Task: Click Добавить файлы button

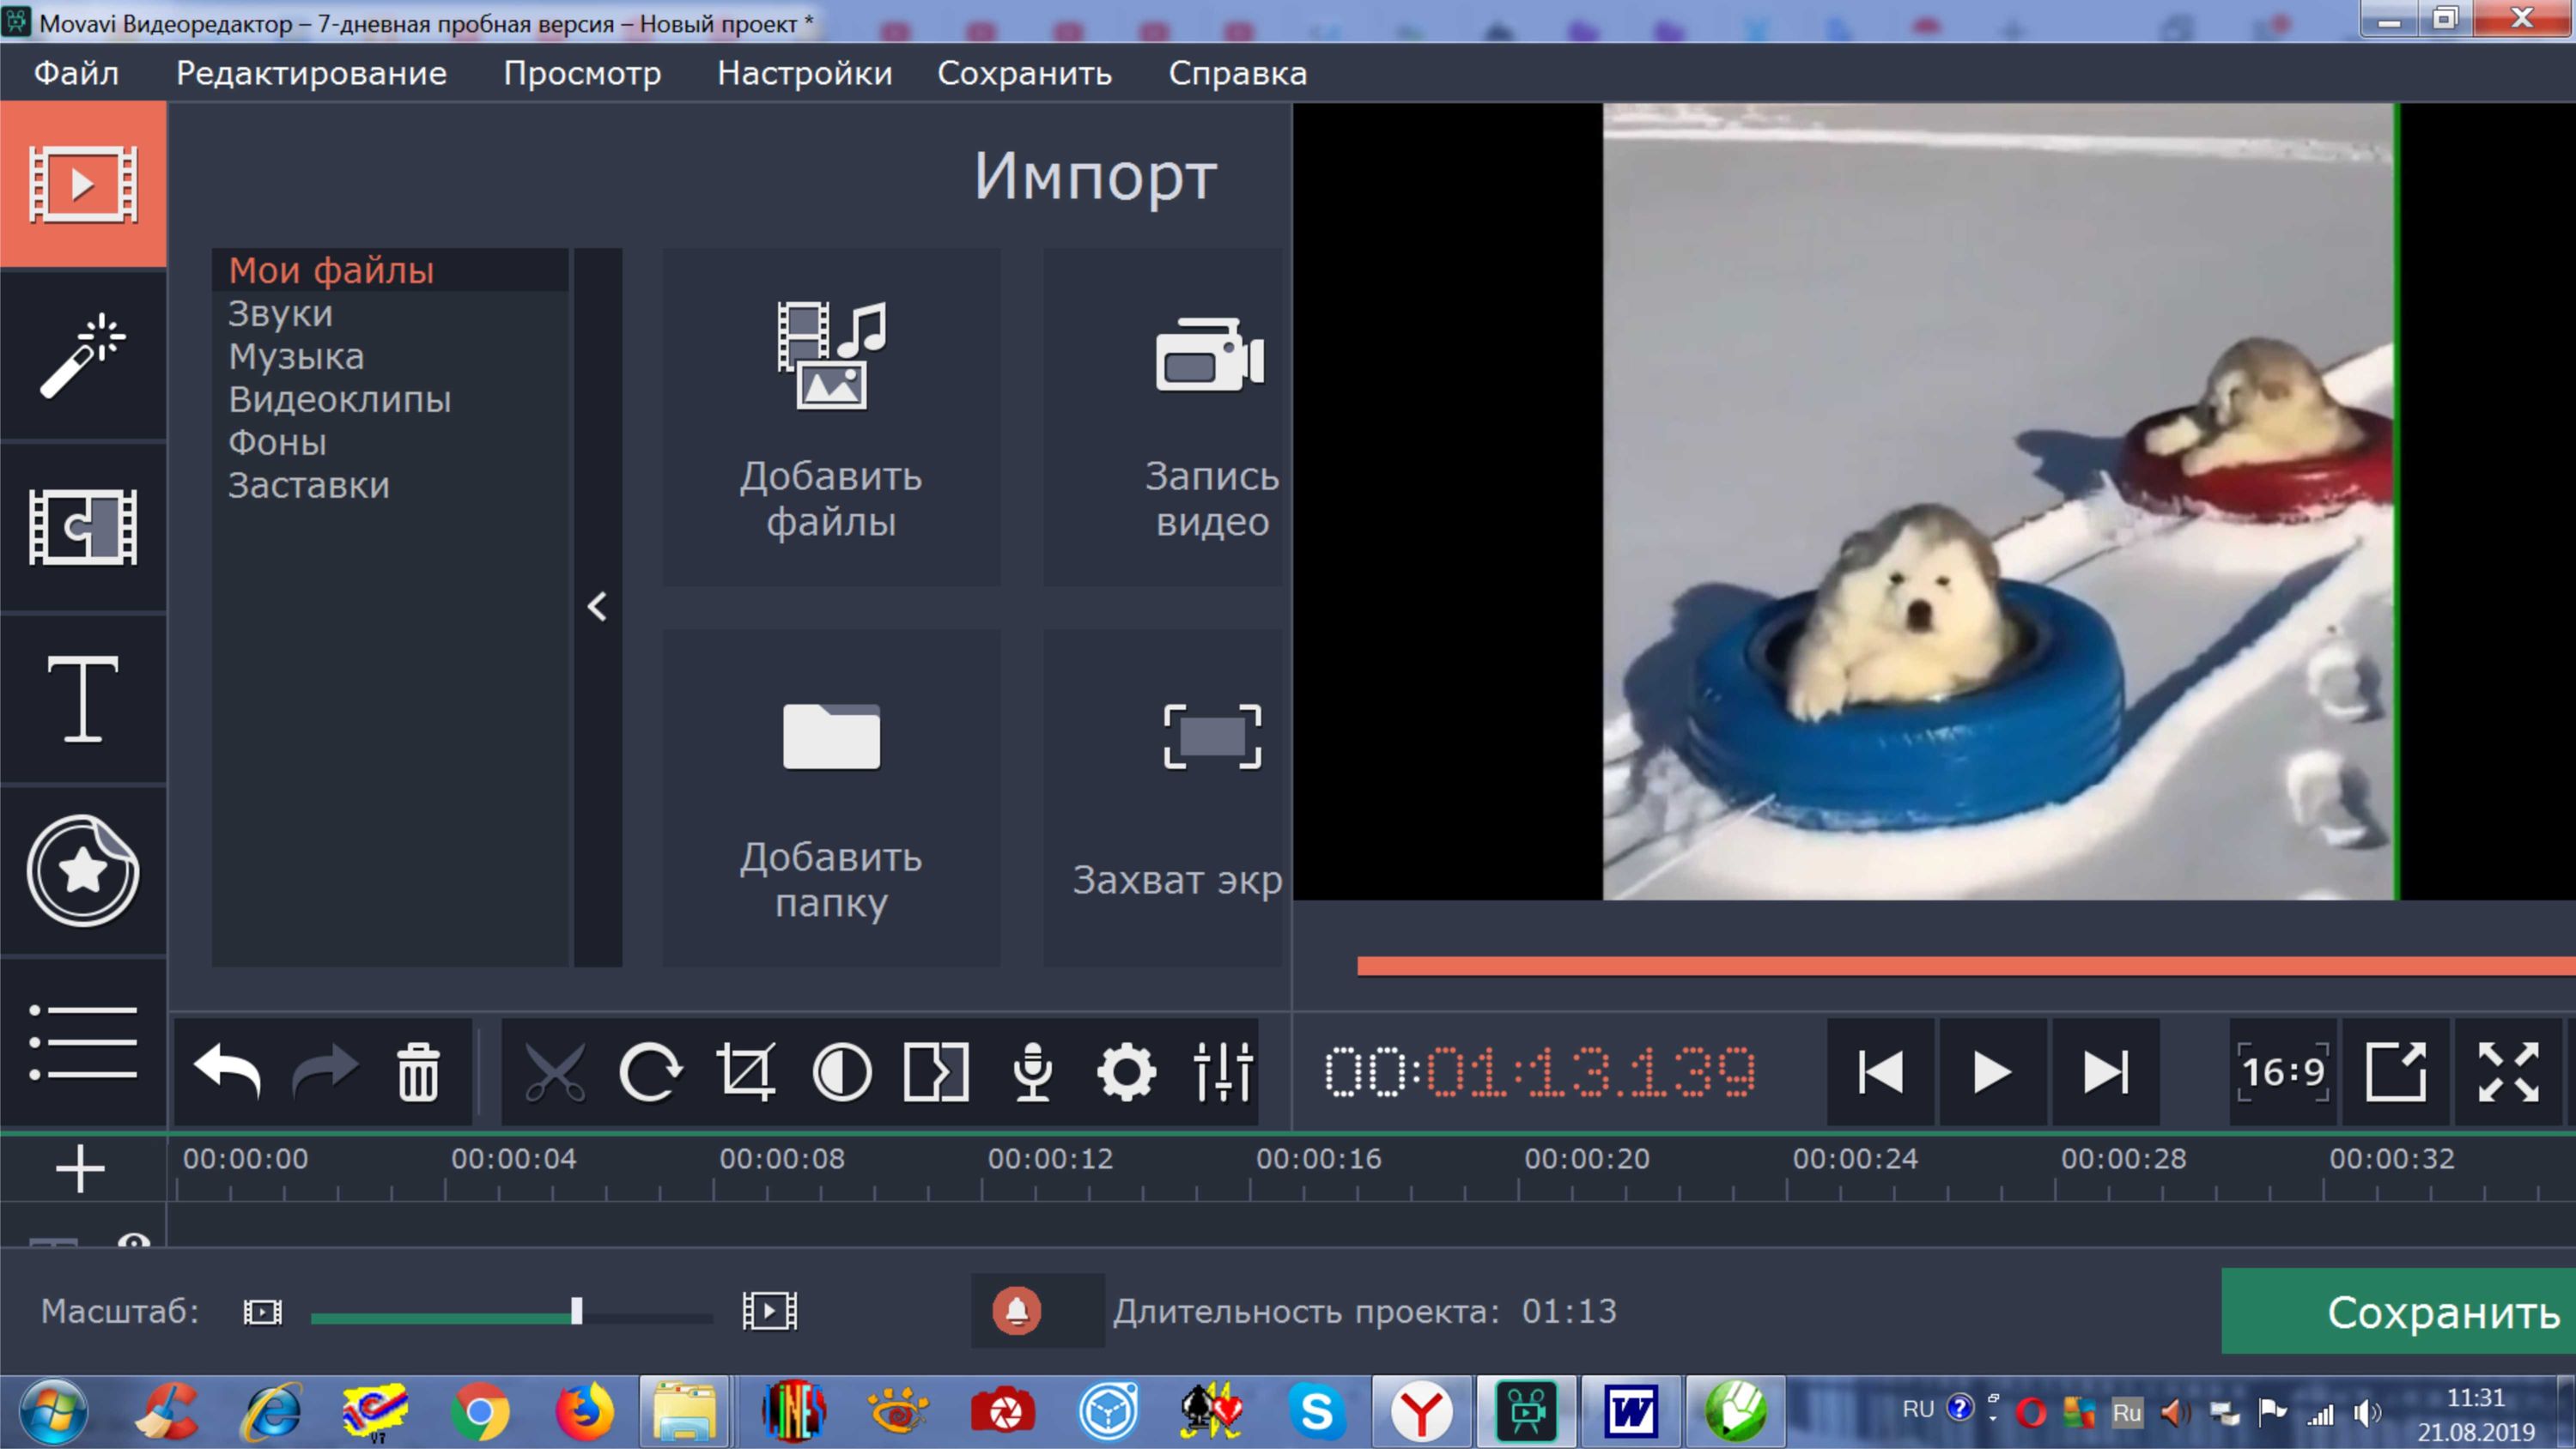Action: click(x=831, y=417)
